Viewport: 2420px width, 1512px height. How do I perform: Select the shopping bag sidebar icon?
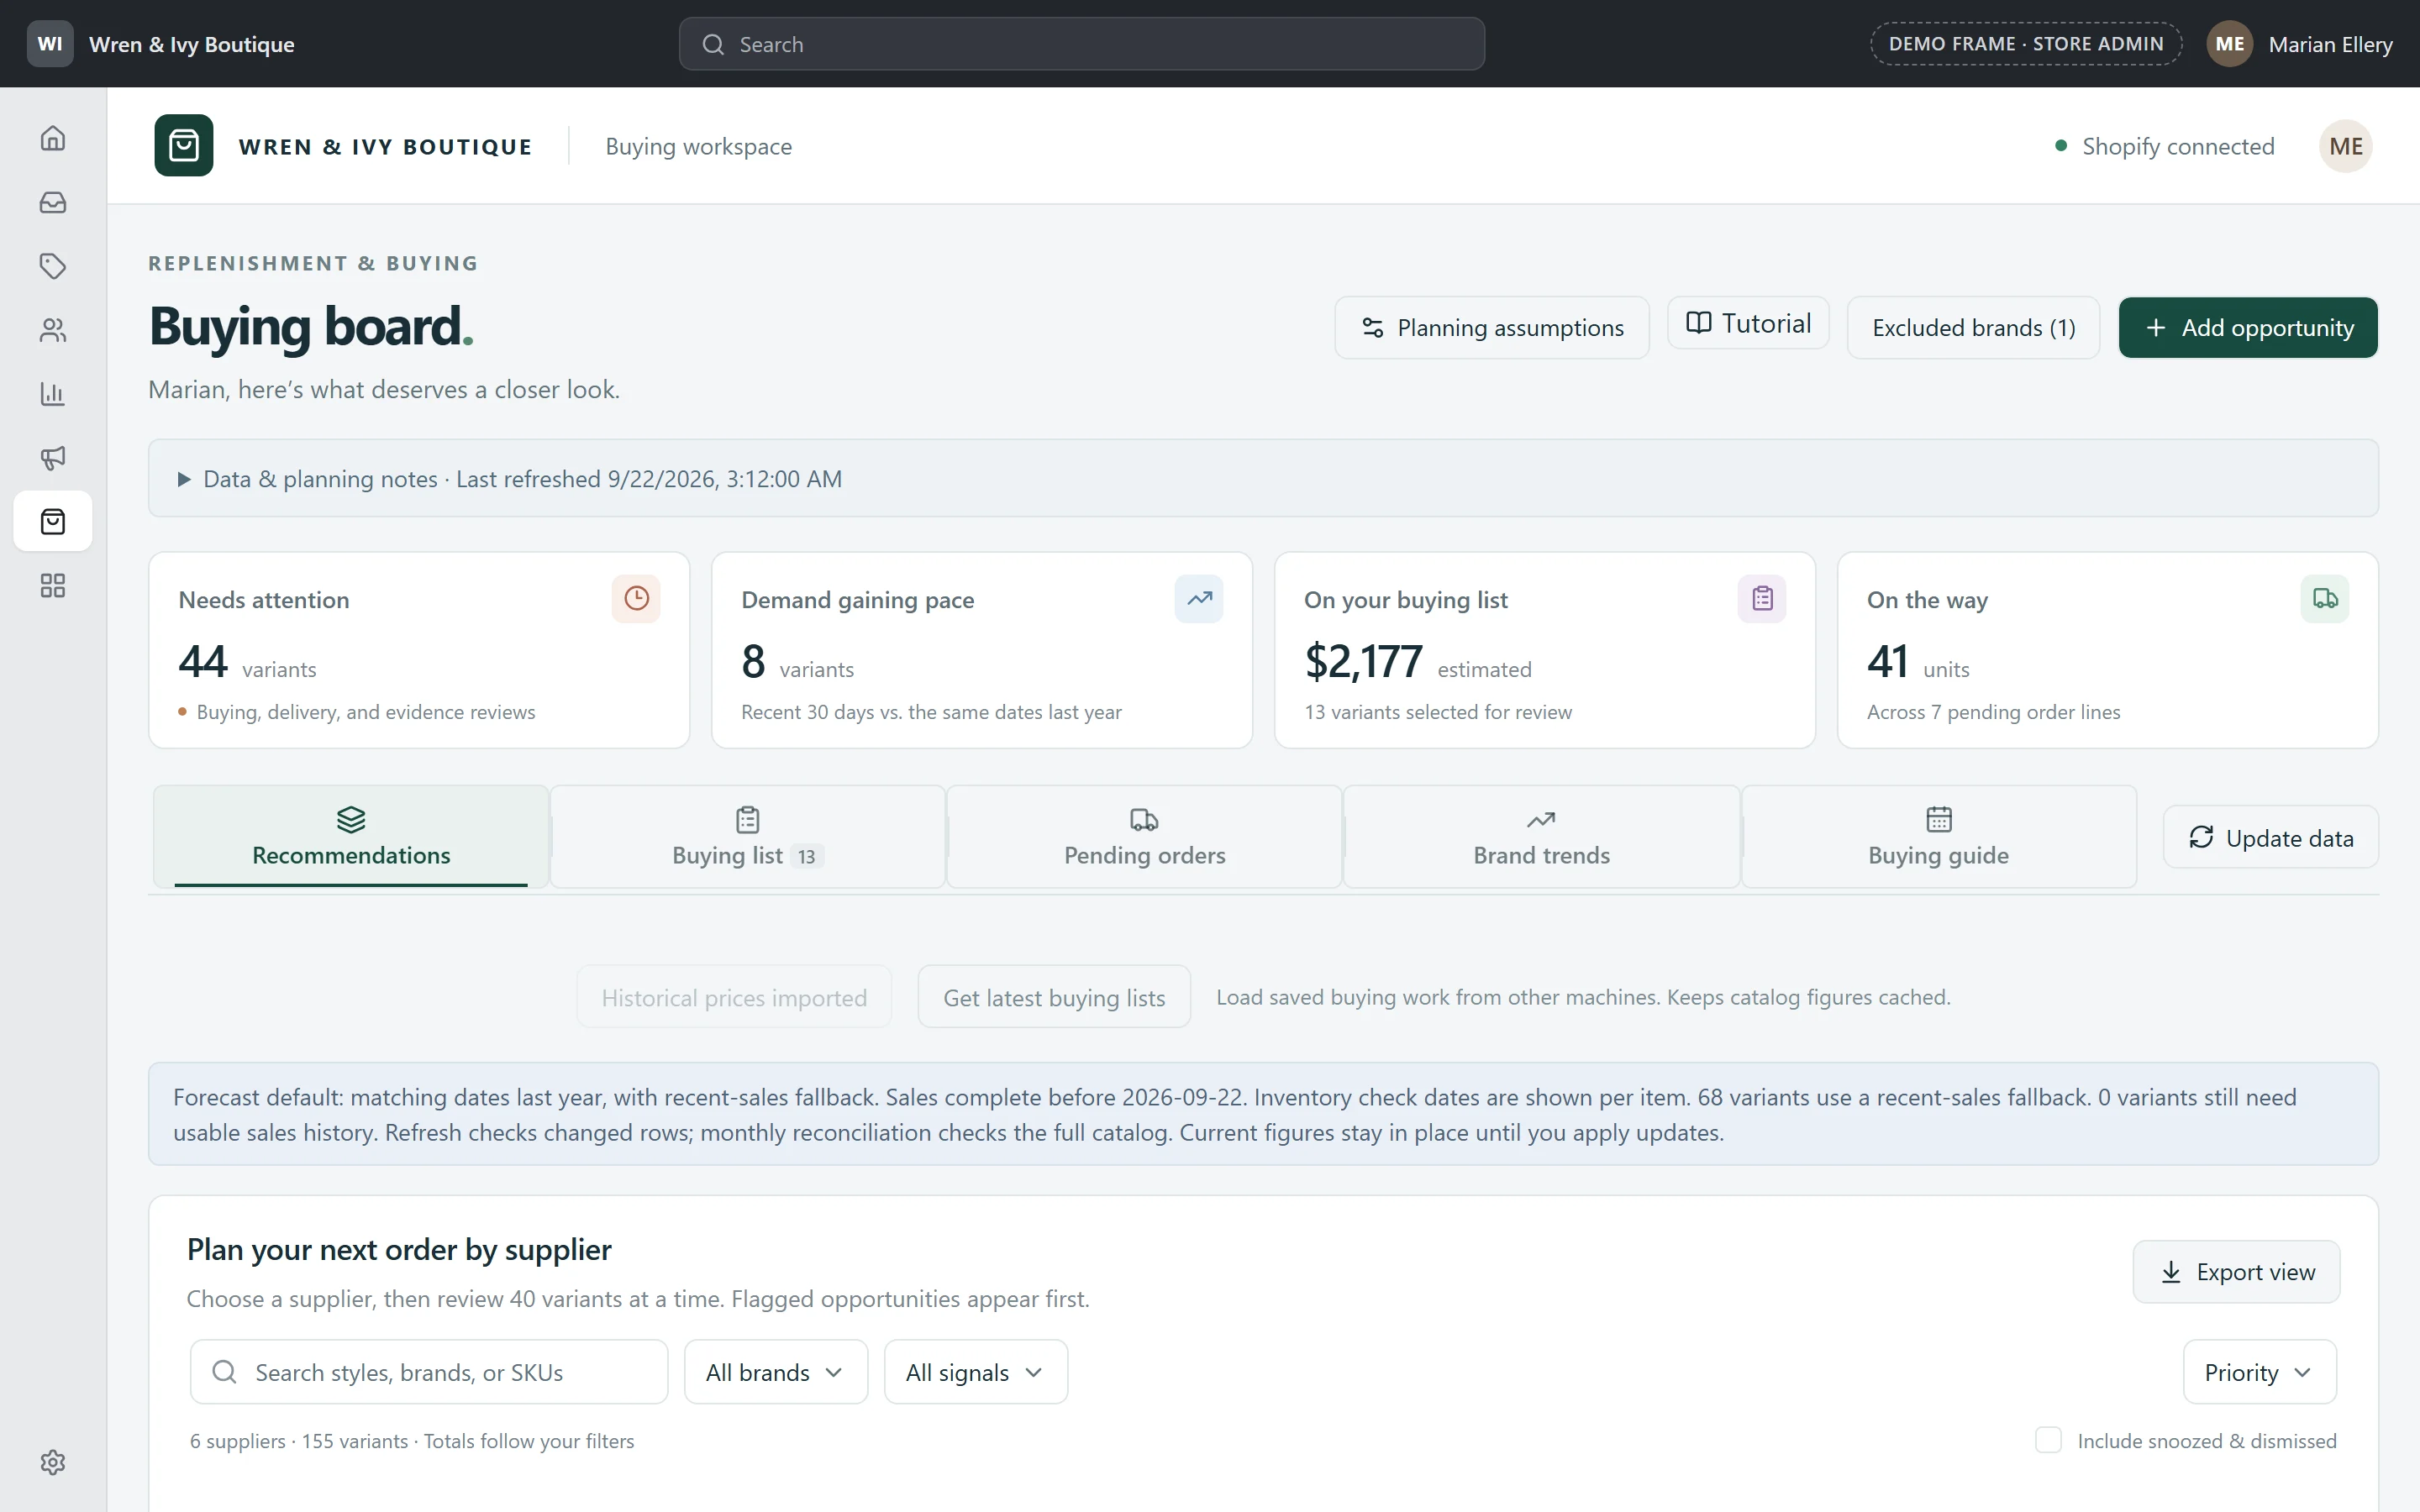pyautogui.click(x=53, y=521)
